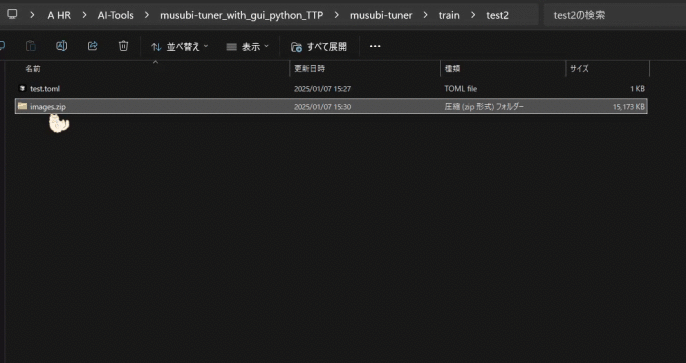Click the 15,173 KB size cell

pyautogui.click(x=629, y=107)
